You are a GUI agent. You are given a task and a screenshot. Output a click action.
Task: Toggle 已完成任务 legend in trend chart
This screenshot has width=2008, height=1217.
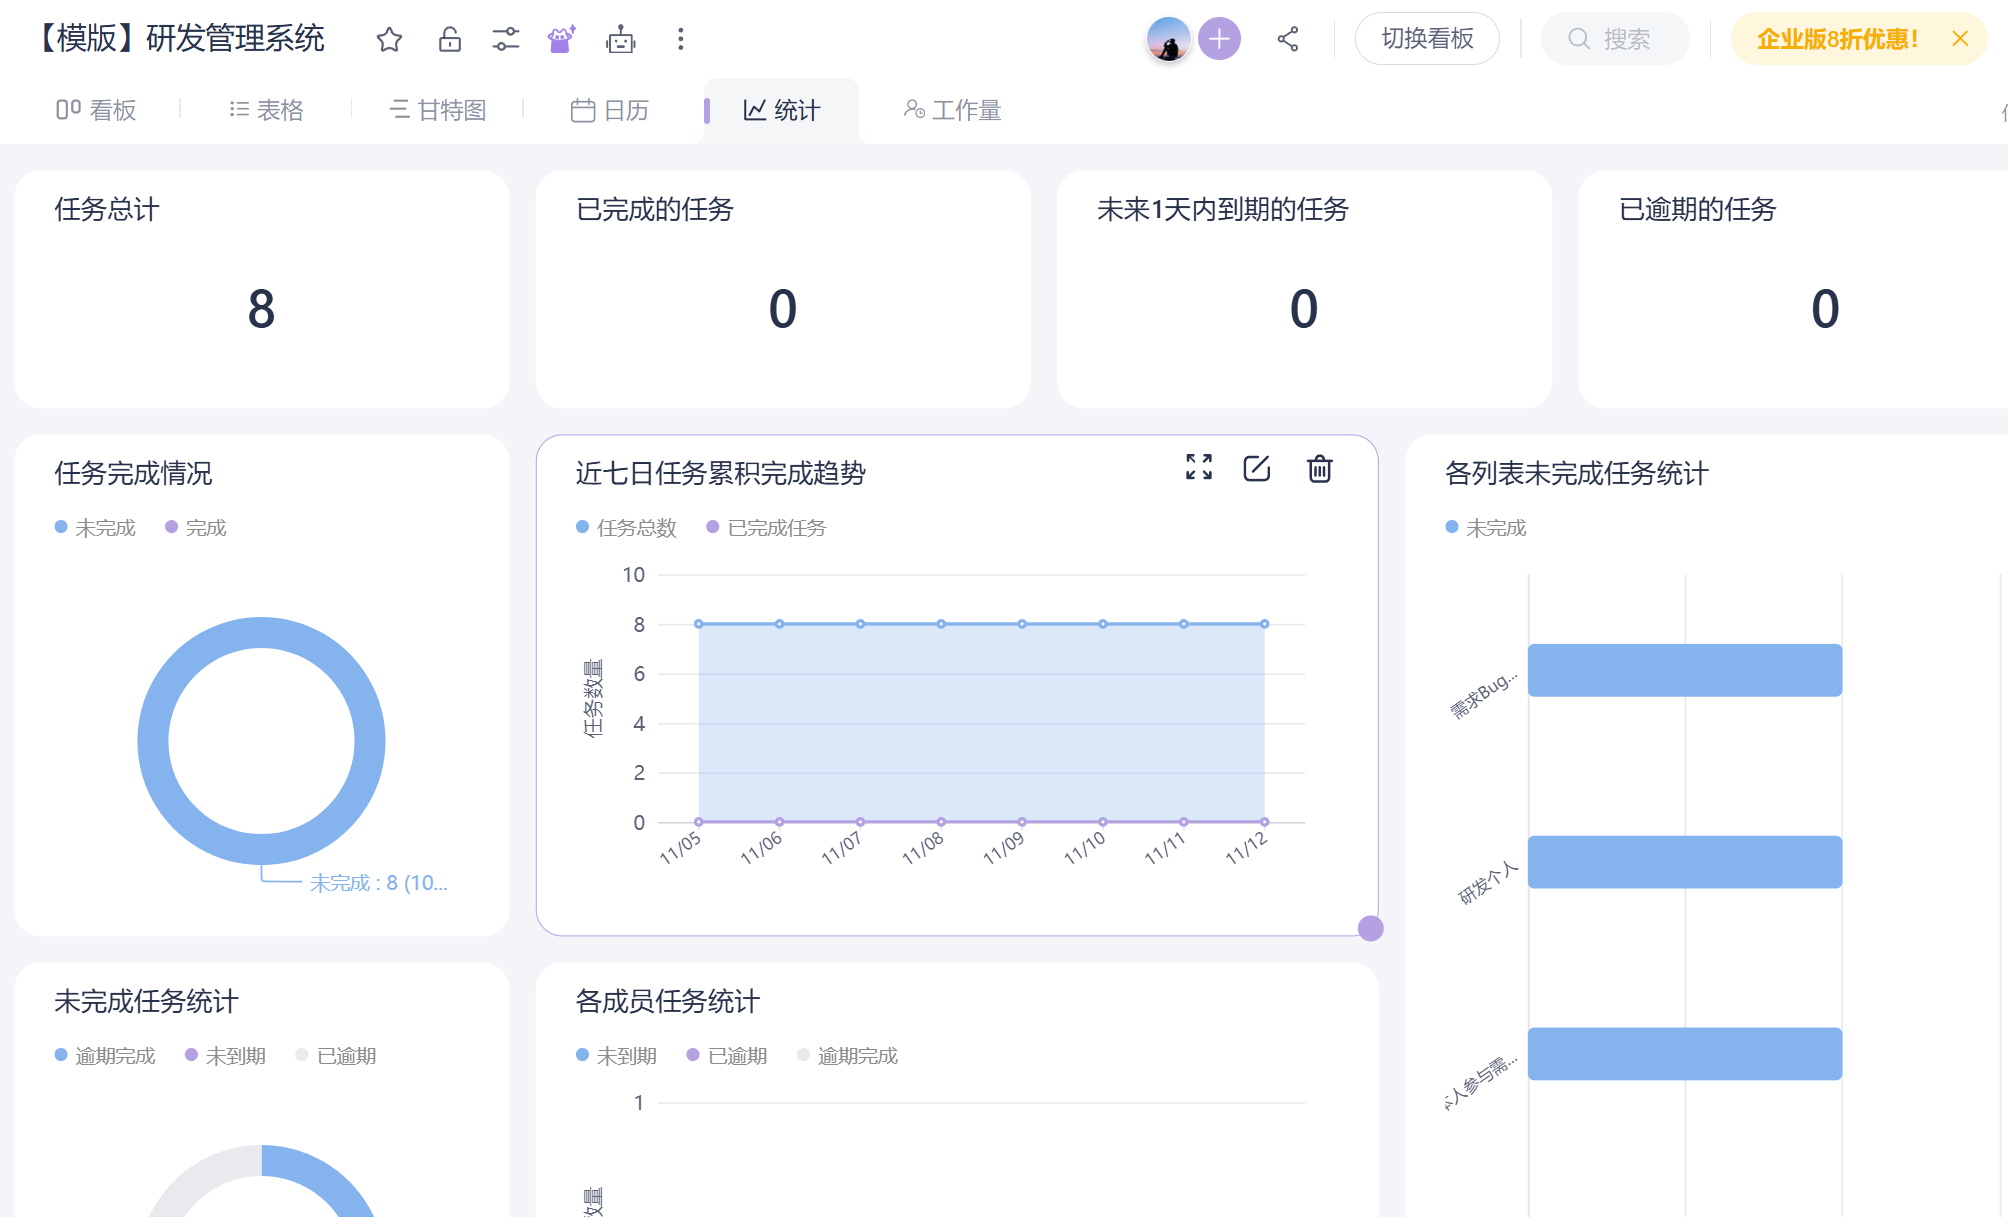[767, 527]
